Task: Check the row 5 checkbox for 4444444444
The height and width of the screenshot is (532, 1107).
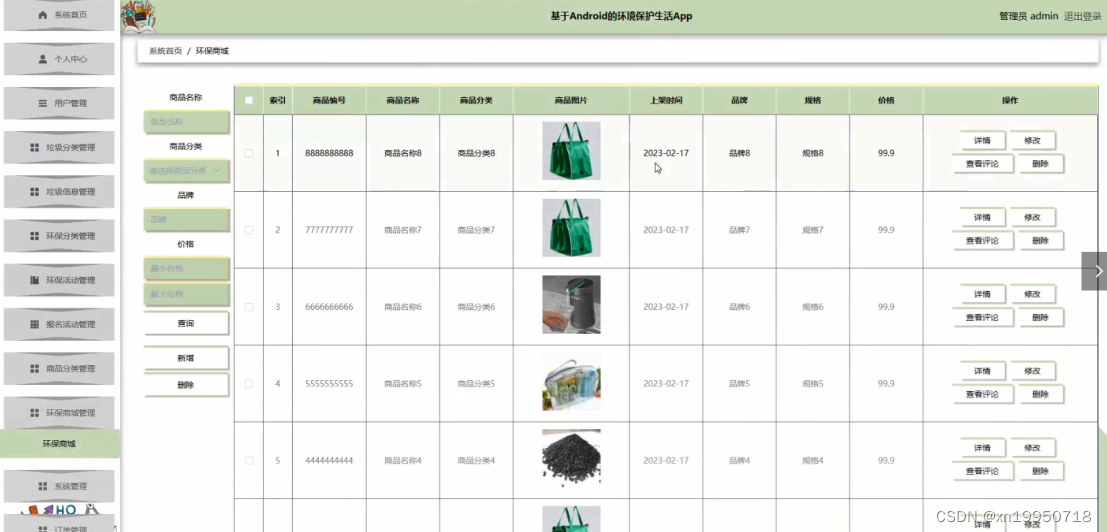Action: tap(249, 461)
